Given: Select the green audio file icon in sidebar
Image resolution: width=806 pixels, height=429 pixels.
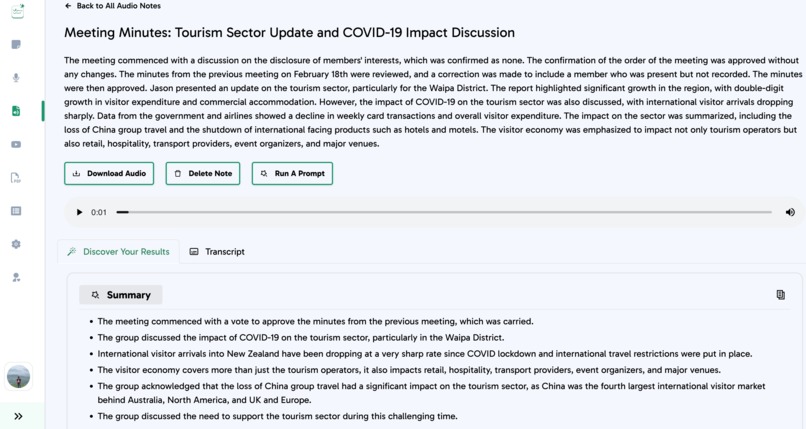Looking at the screenshot, I should 16,111.
